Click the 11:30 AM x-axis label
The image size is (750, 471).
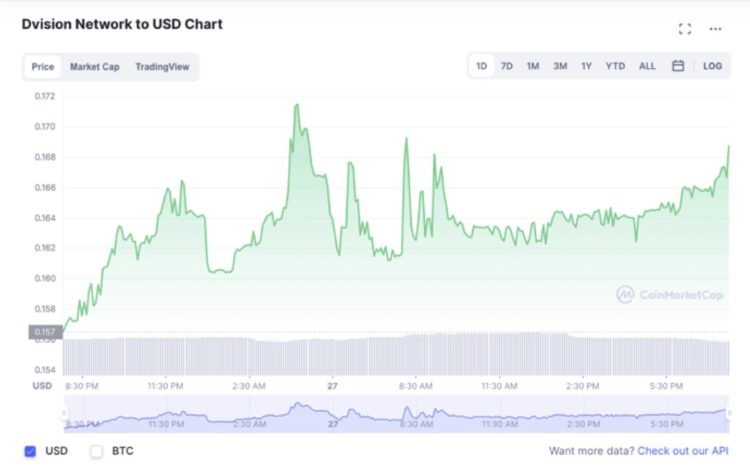[499, 386]
